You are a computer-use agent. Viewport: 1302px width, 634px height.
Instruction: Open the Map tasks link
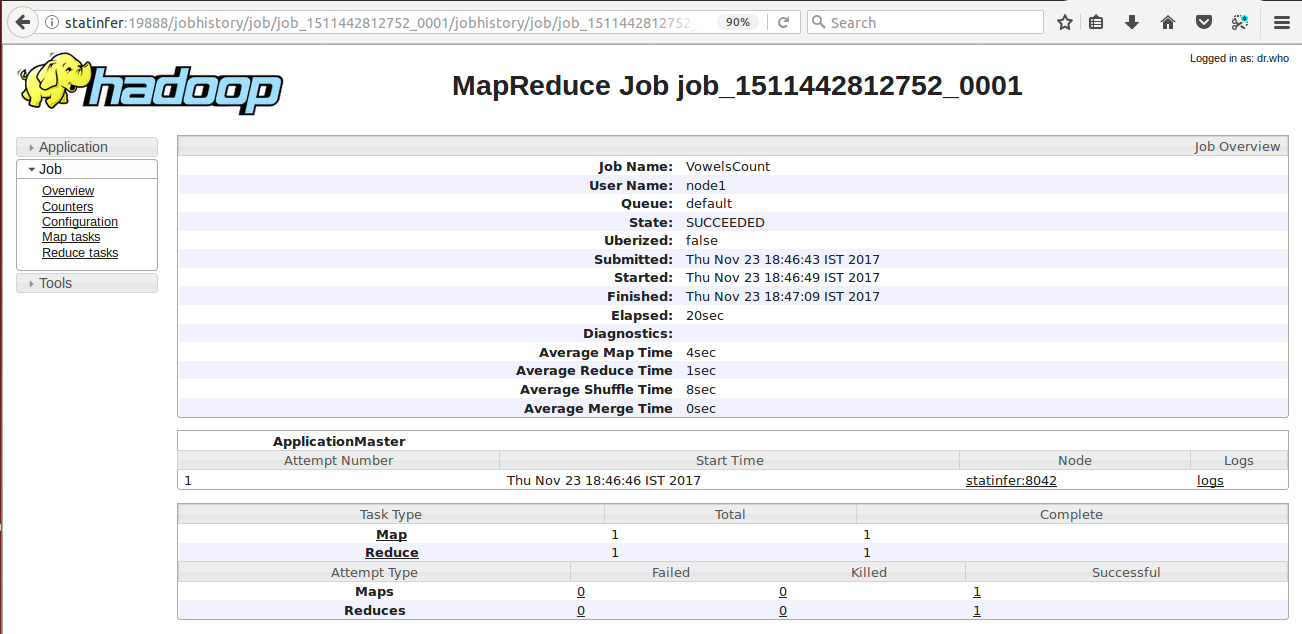pyautogui.click(x=71, y=237)
